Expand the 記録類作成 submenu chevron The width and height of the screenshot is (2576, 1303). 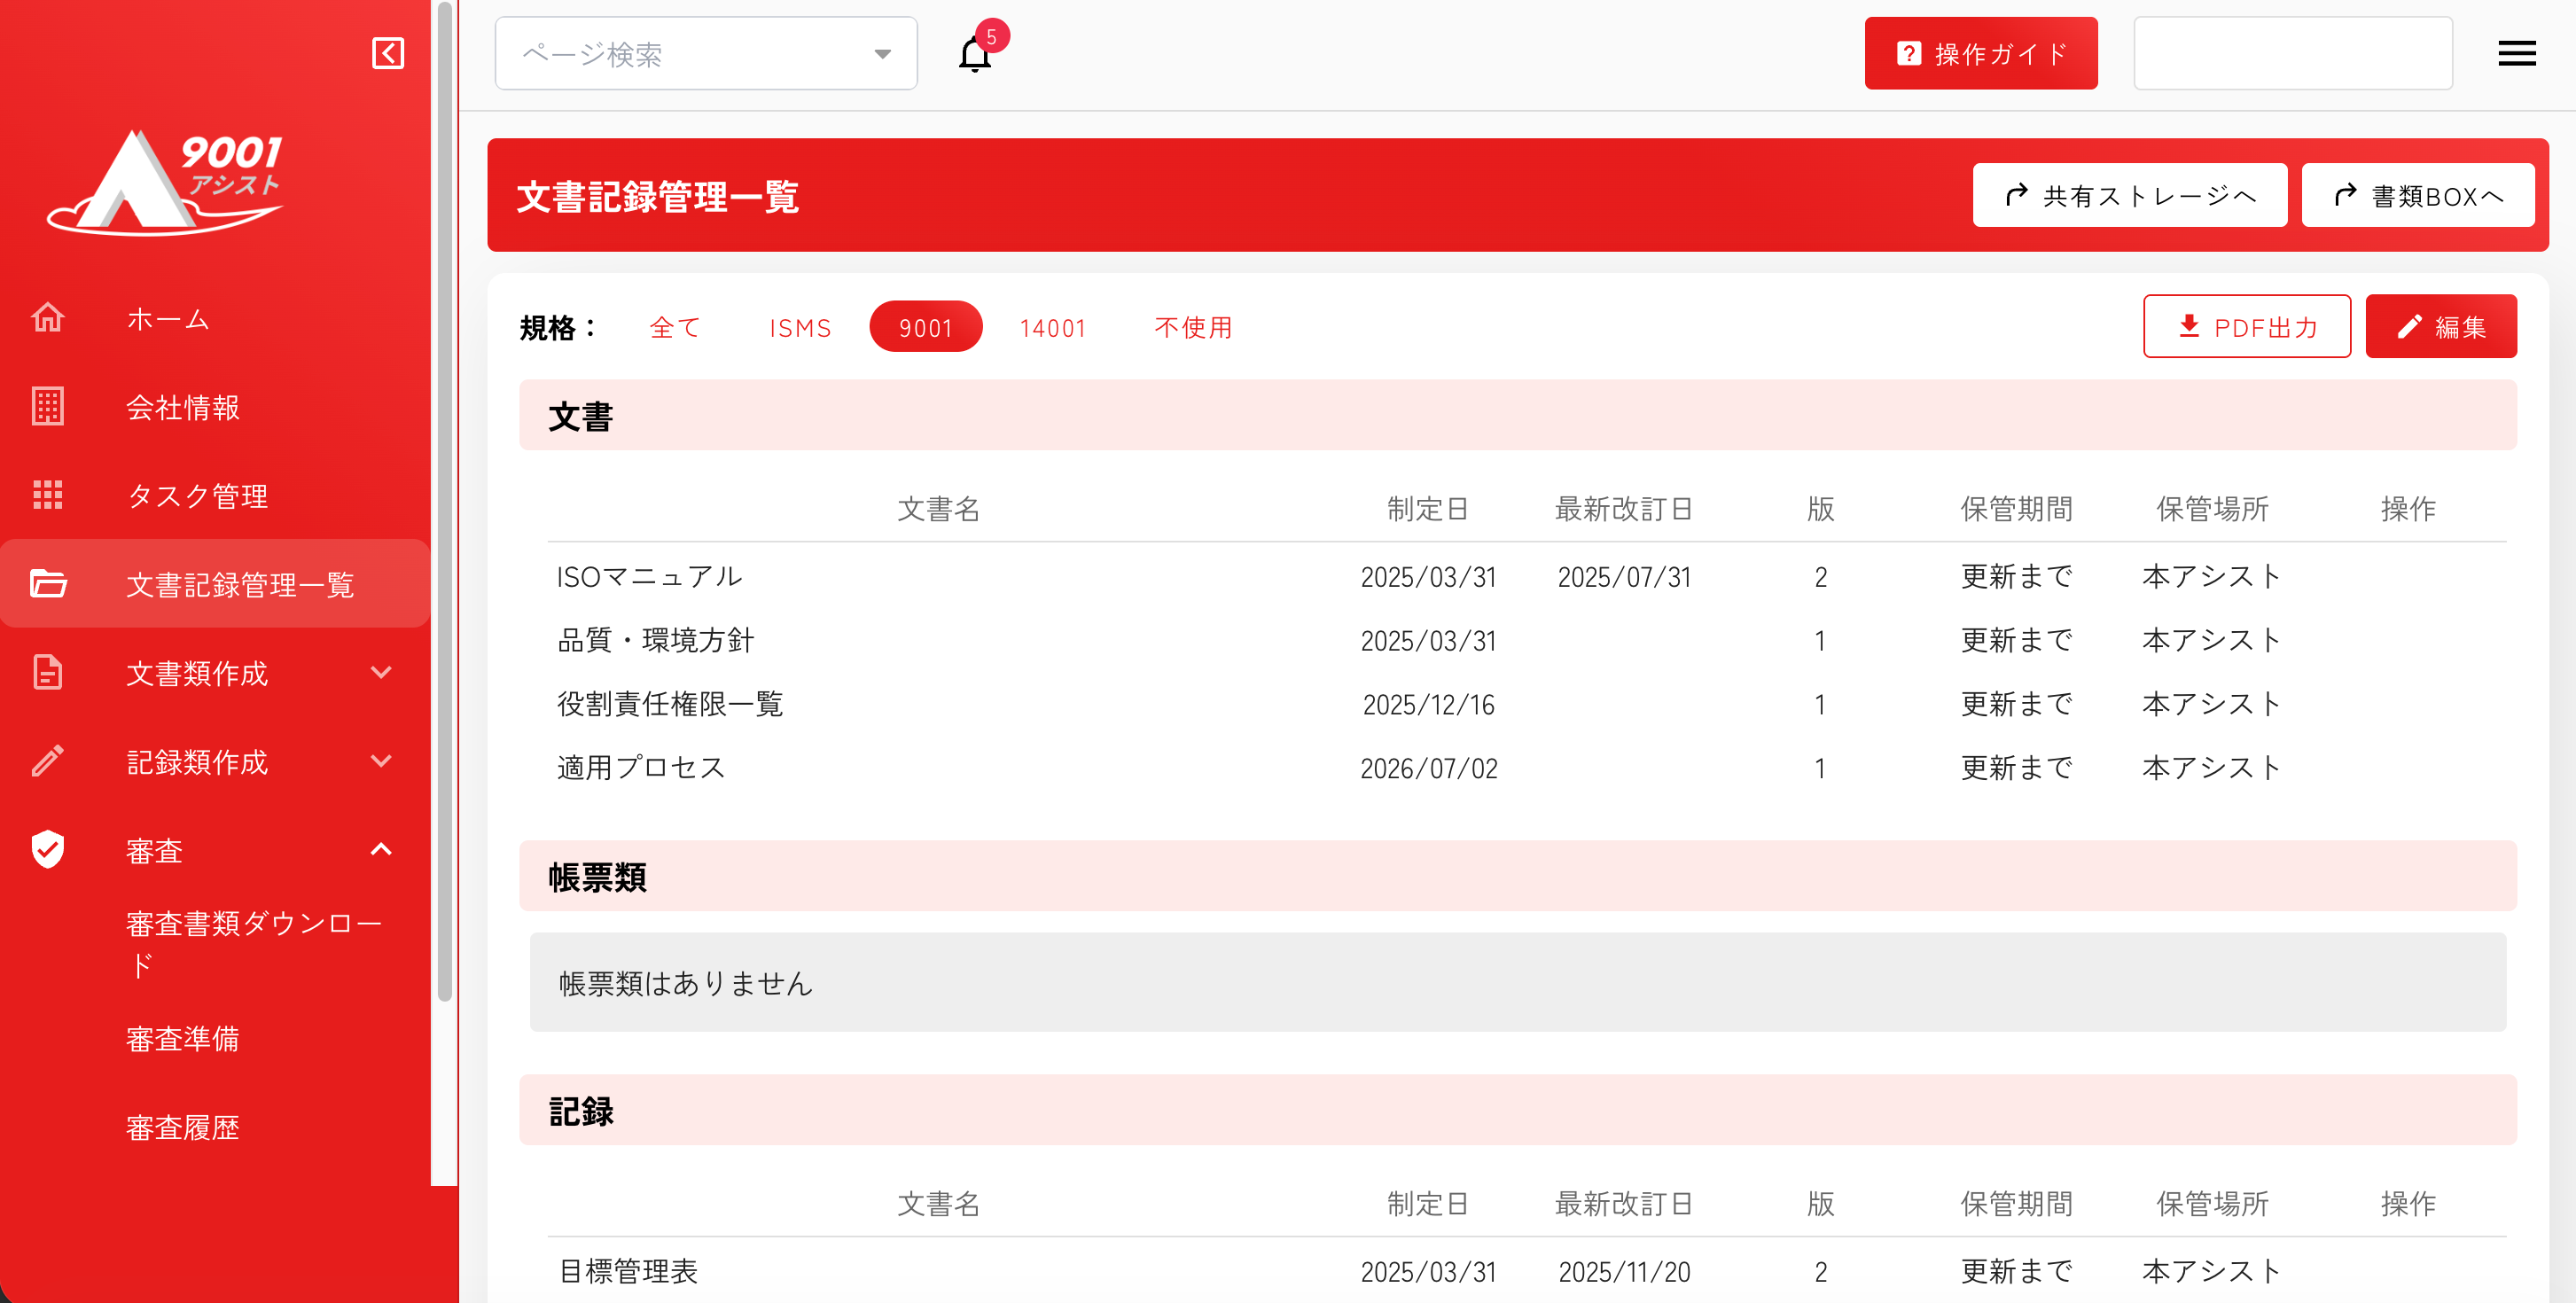(381, 761)
